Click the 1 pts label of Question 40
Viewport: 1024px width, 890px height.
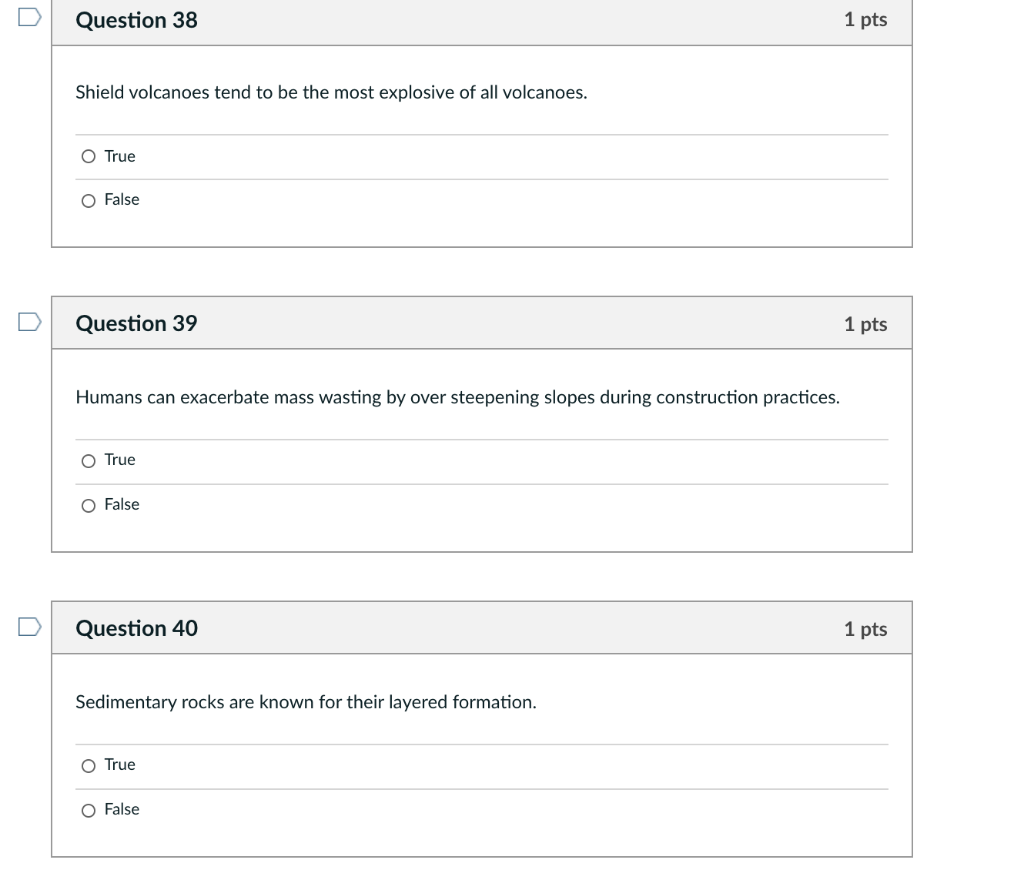[865, 629]
